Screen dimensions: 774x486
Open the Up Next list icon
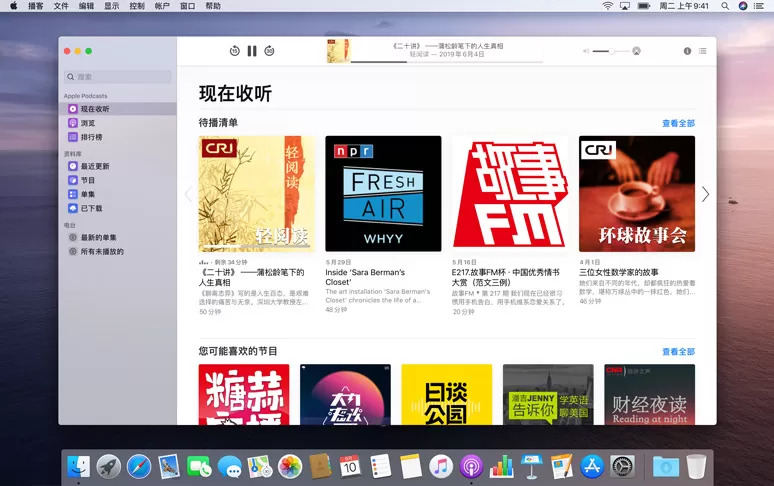pyautogui.click(x=702, y=51)
